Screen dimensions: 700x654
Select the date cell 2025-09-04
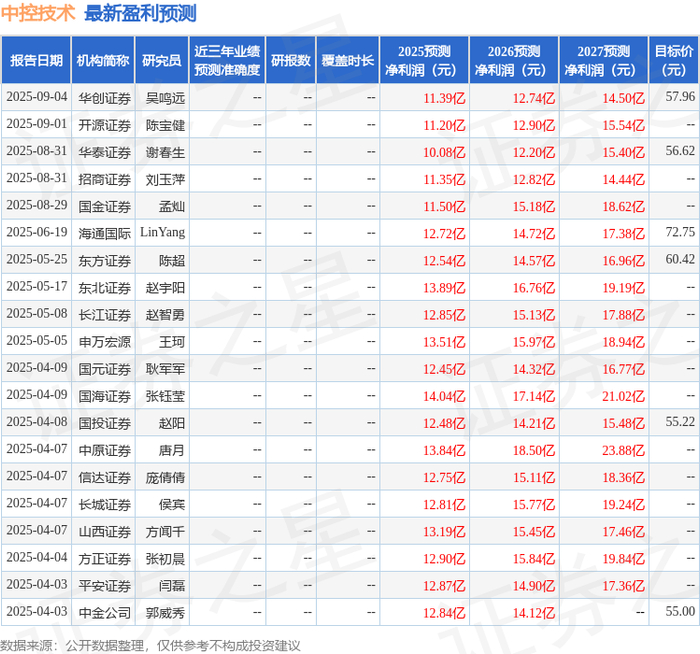coord(37,97)
